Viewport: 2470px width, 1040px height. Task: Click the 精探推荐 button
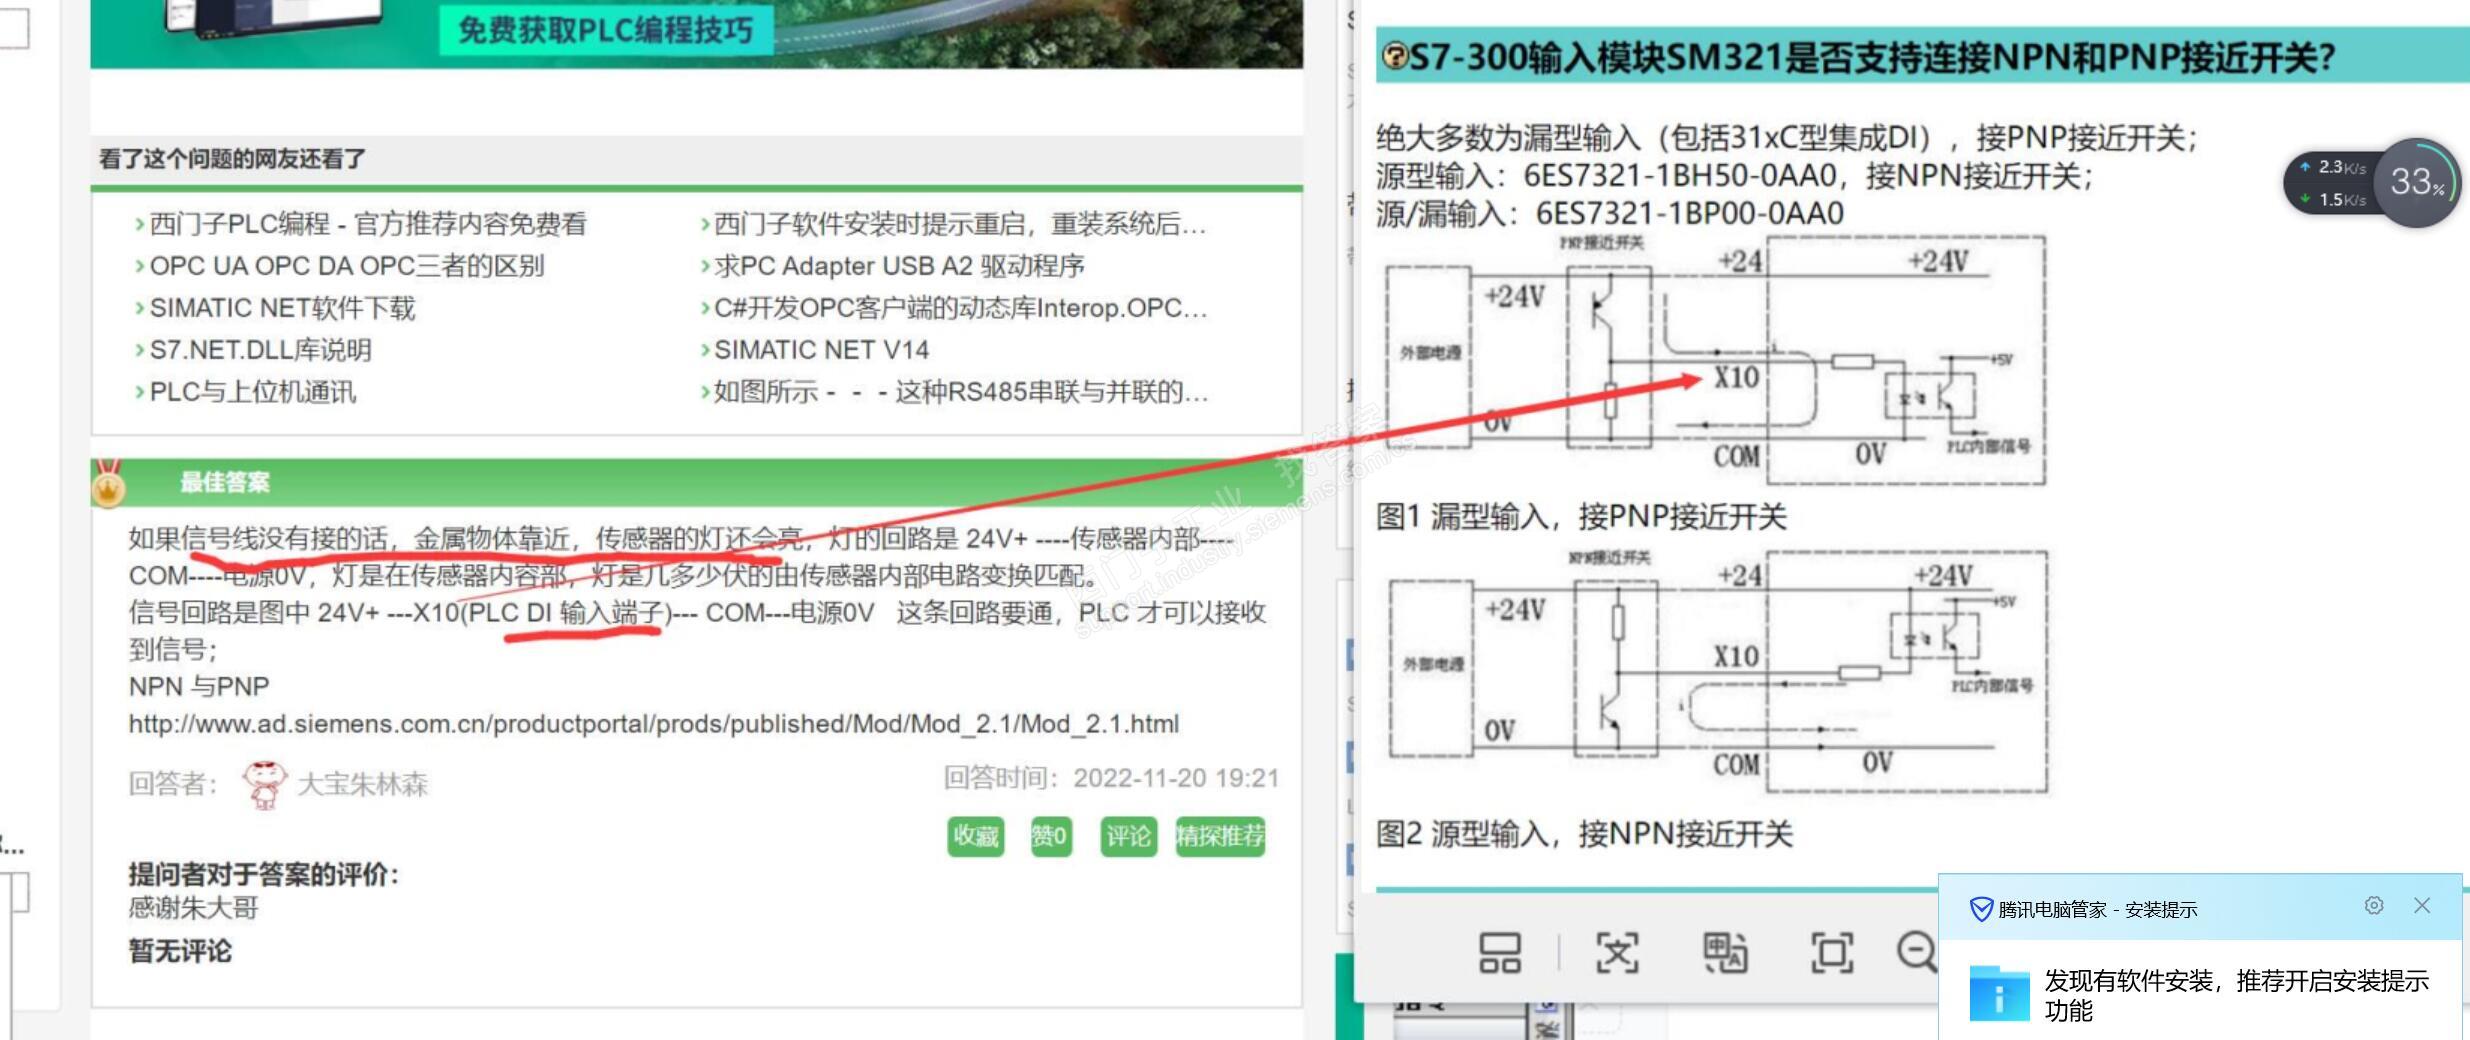click(1220, 836)
